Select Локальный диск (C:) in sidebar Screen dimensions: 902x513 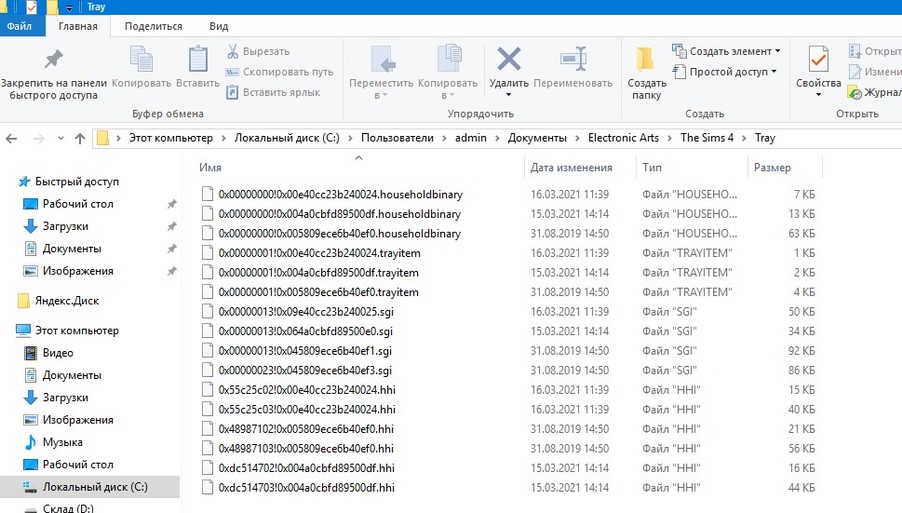point(94,487)
